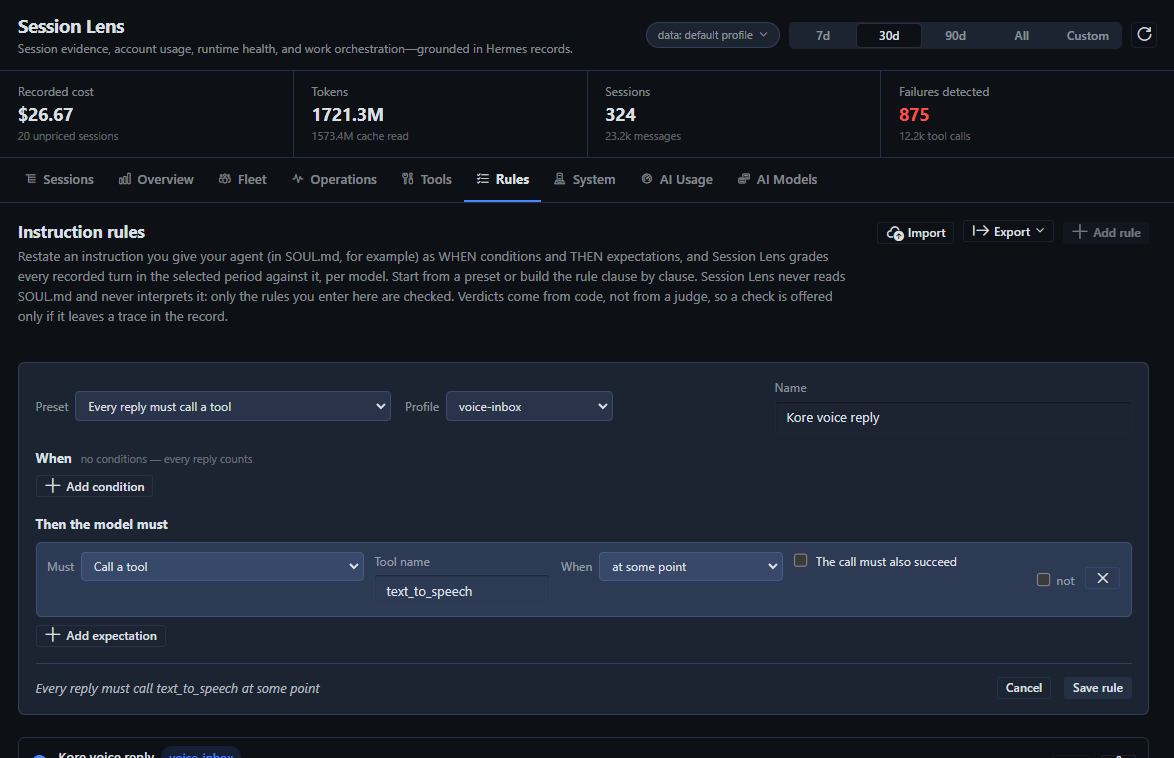The image size is (1174, 758).
Task: Click the Import button
Action: (x=916, y=233)
